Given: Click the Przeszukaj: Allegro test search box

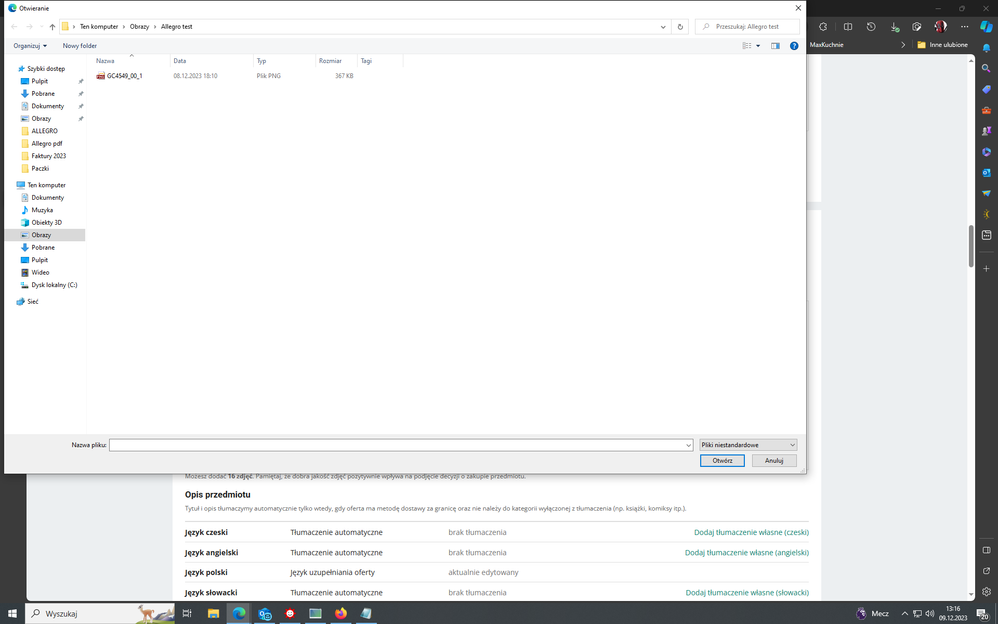Looking at the screenshot, I should pos(747,27).
